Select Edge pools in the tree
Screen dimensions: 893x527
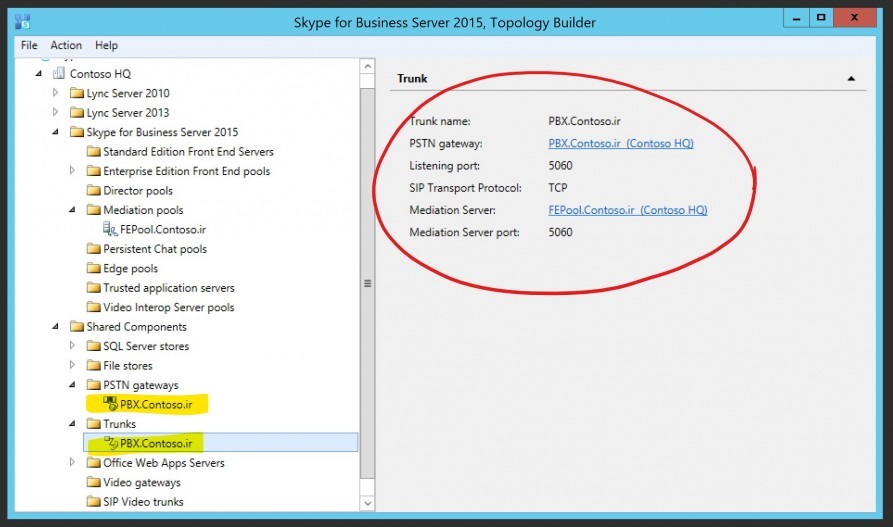click(130, 268)
